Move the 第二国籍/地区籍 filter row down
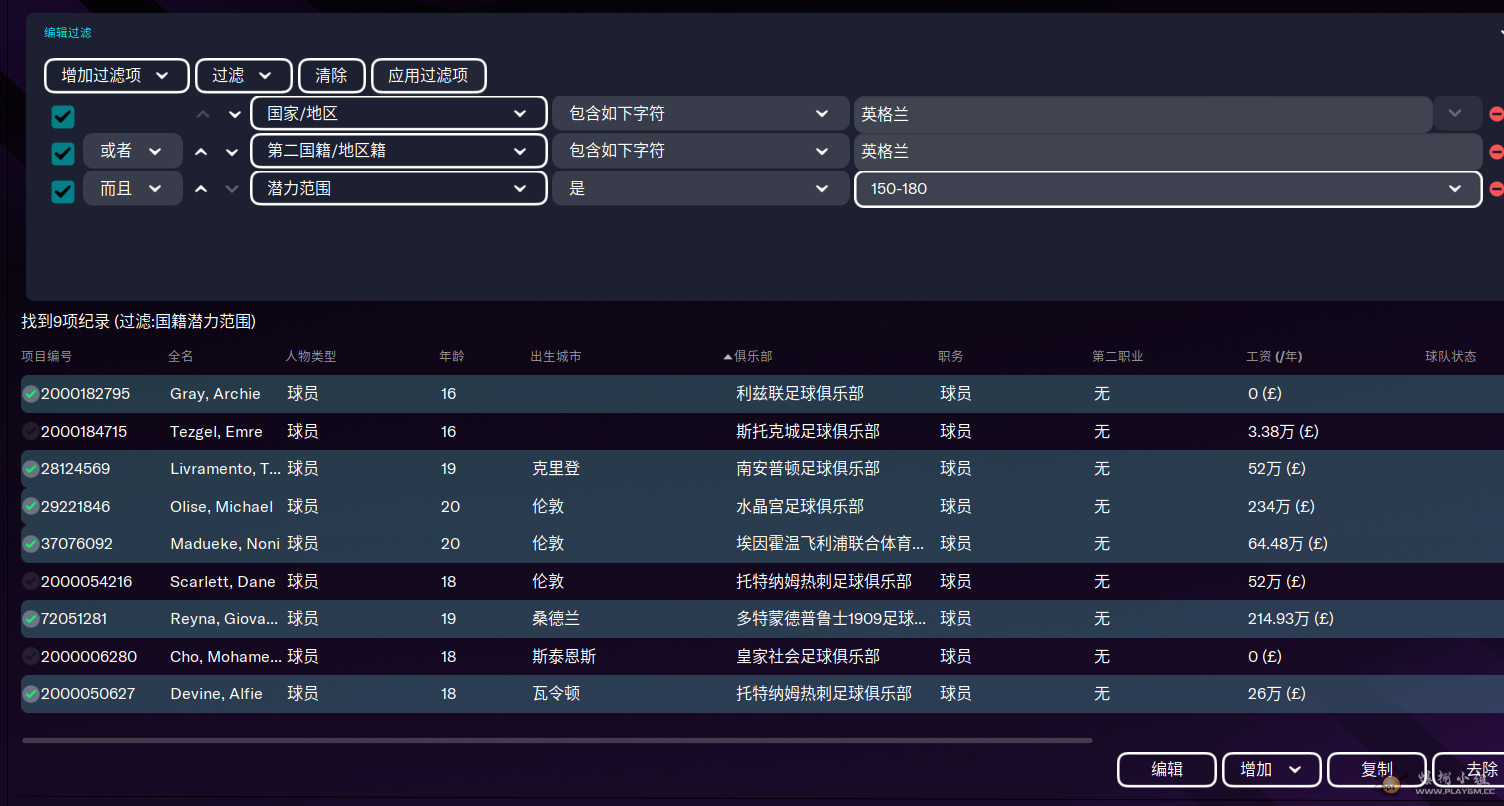The image size is (1504, 806). coord(233,152)
